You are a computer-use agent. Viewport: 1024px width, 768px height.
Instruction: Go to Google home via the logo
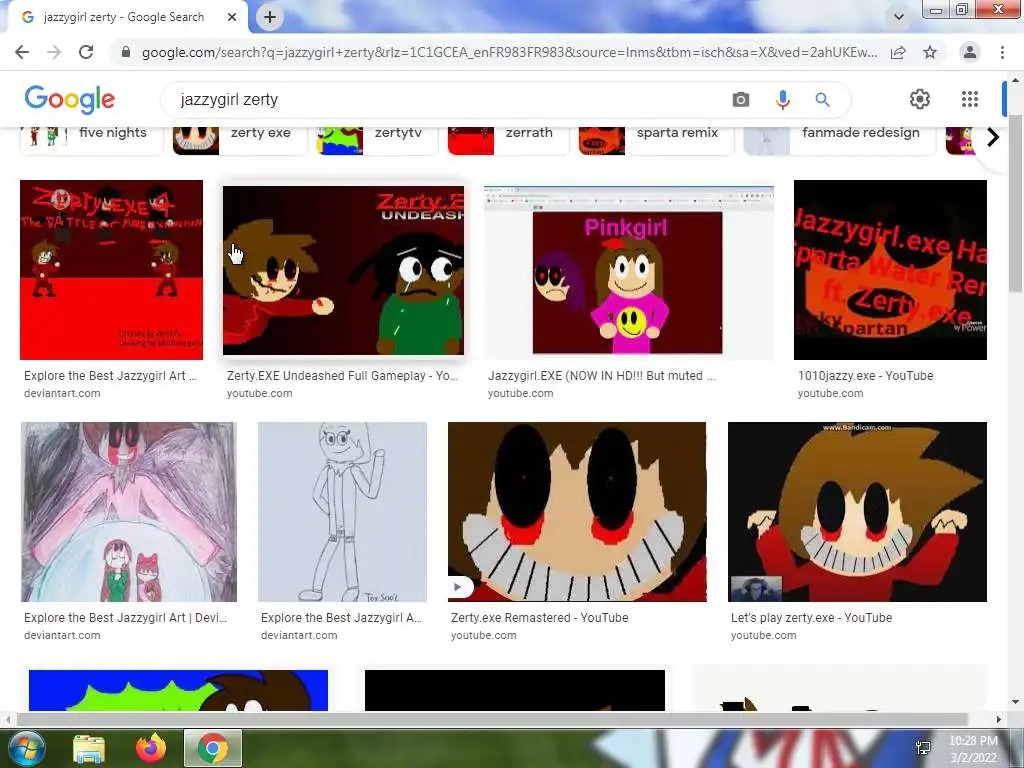70,99
